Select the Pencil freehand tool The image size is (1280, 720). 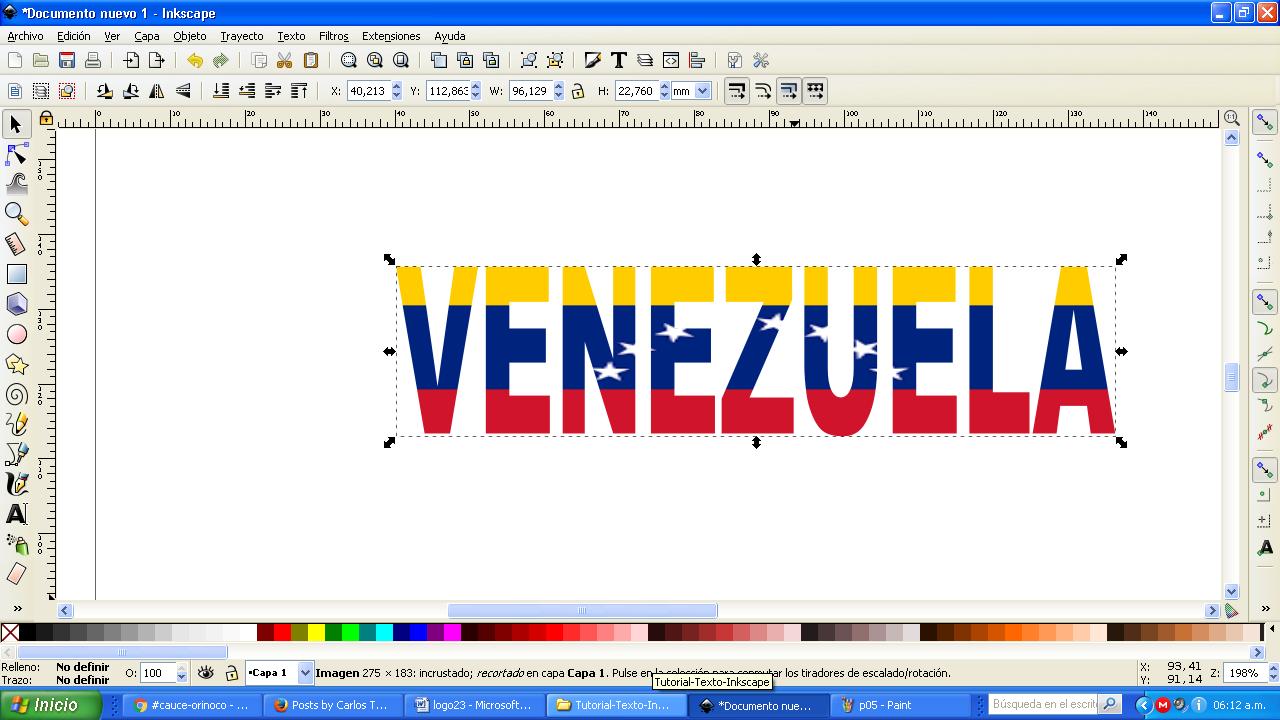(16, 424)
